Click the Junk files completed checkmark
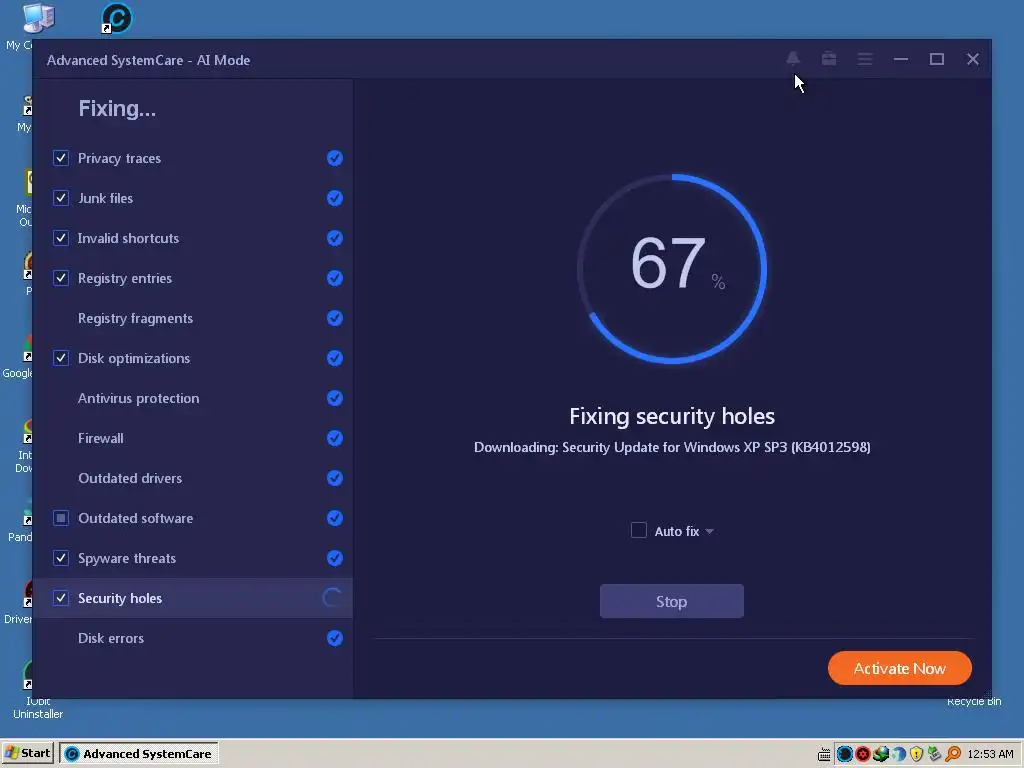This screenshot has height=768, width=1024. [334, 198]
